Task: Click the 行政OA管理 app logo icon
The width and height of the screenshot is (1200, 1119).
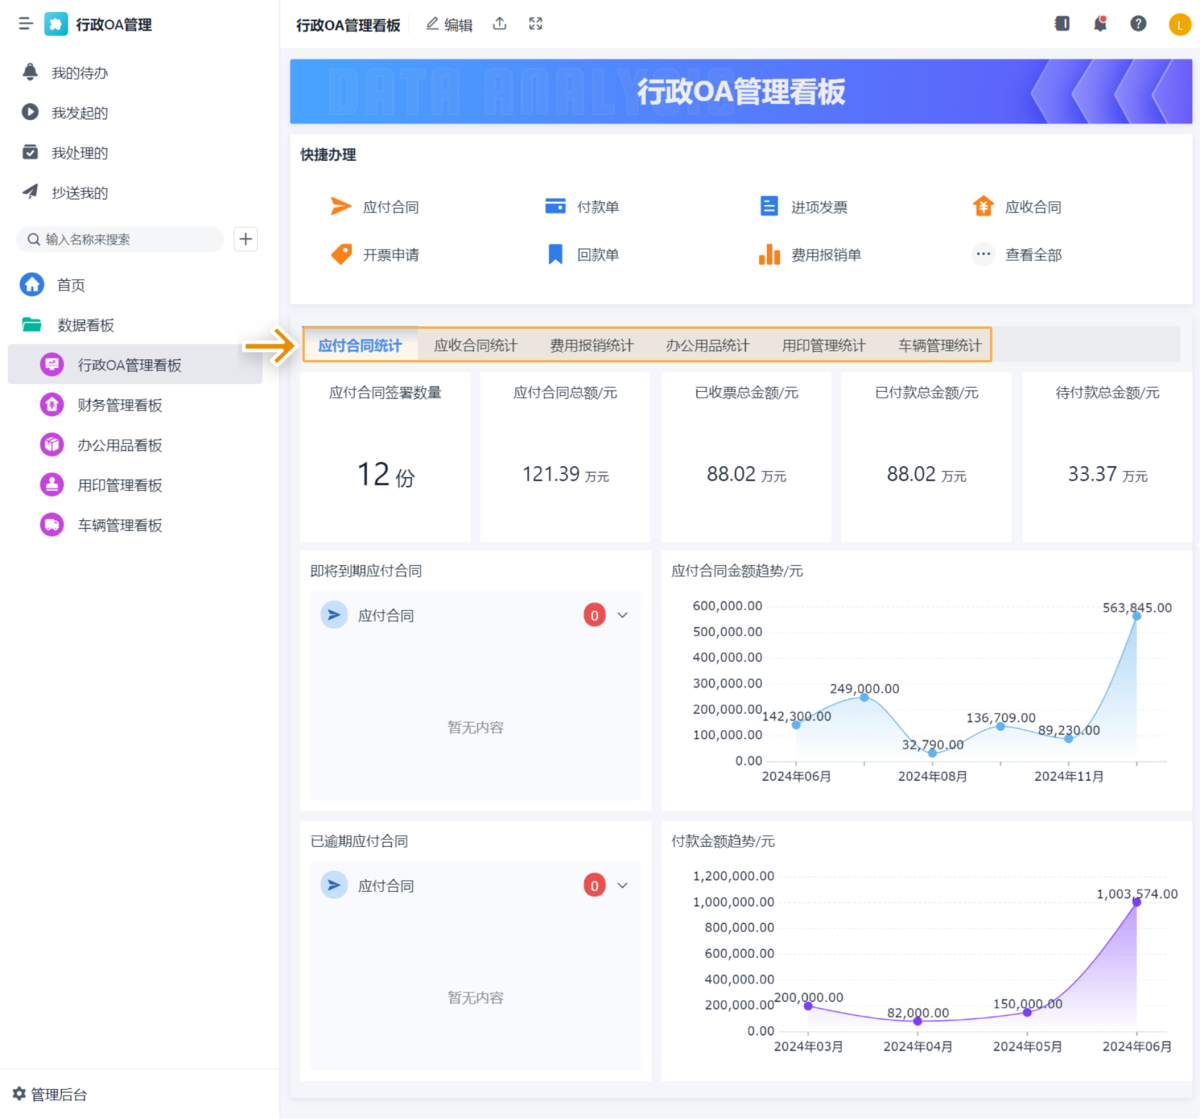Action: [x=57, y=24]
